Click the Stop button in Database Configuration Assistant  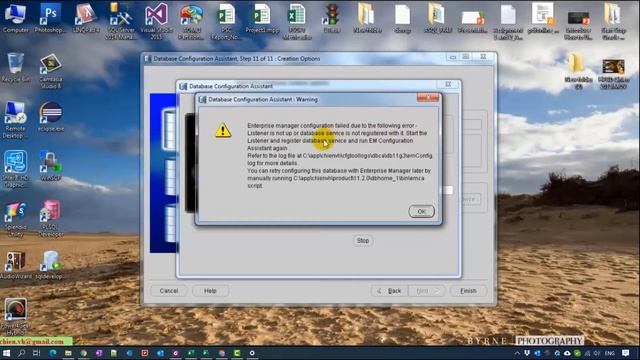coord(362,240)
